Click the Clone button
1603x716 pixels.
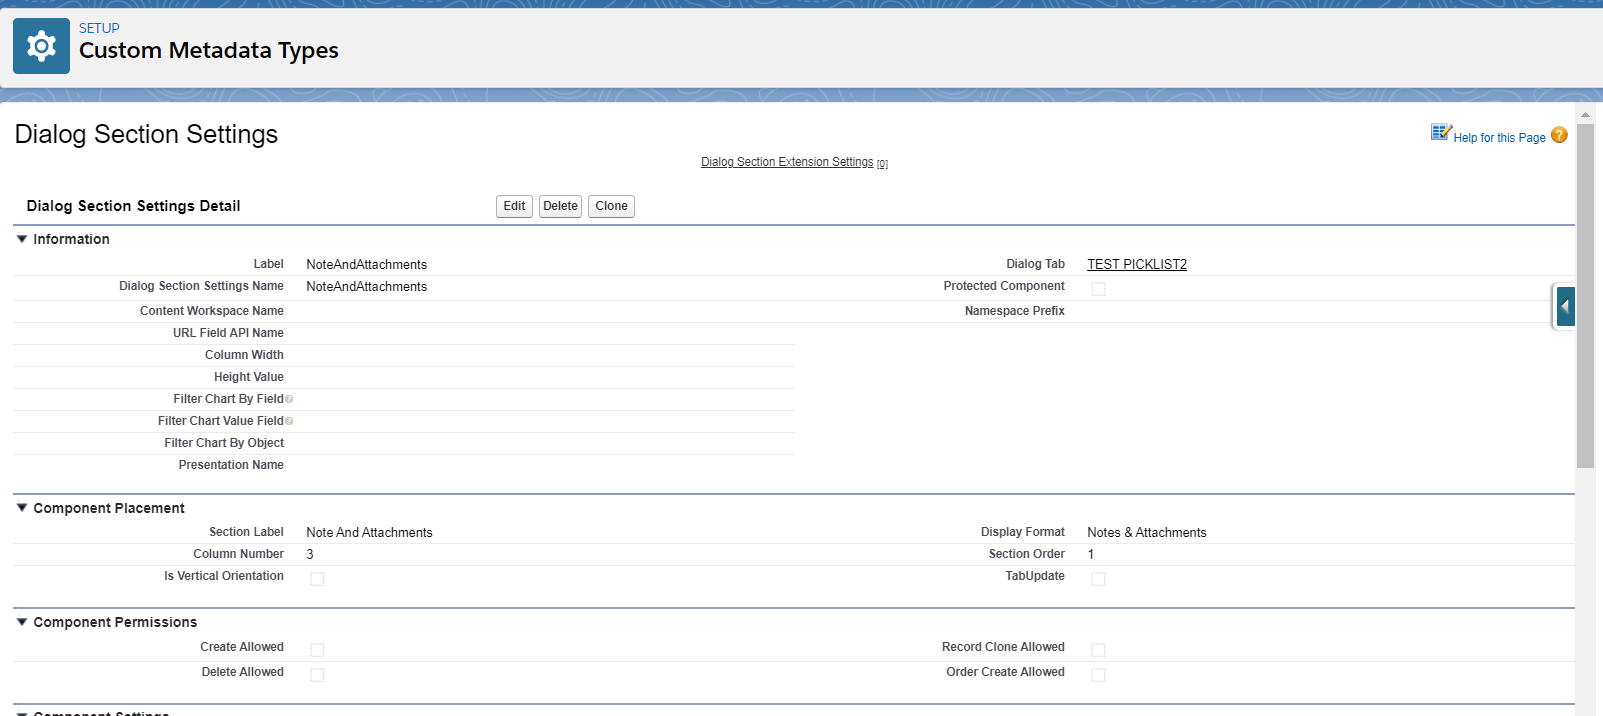(x=611, y=206)
